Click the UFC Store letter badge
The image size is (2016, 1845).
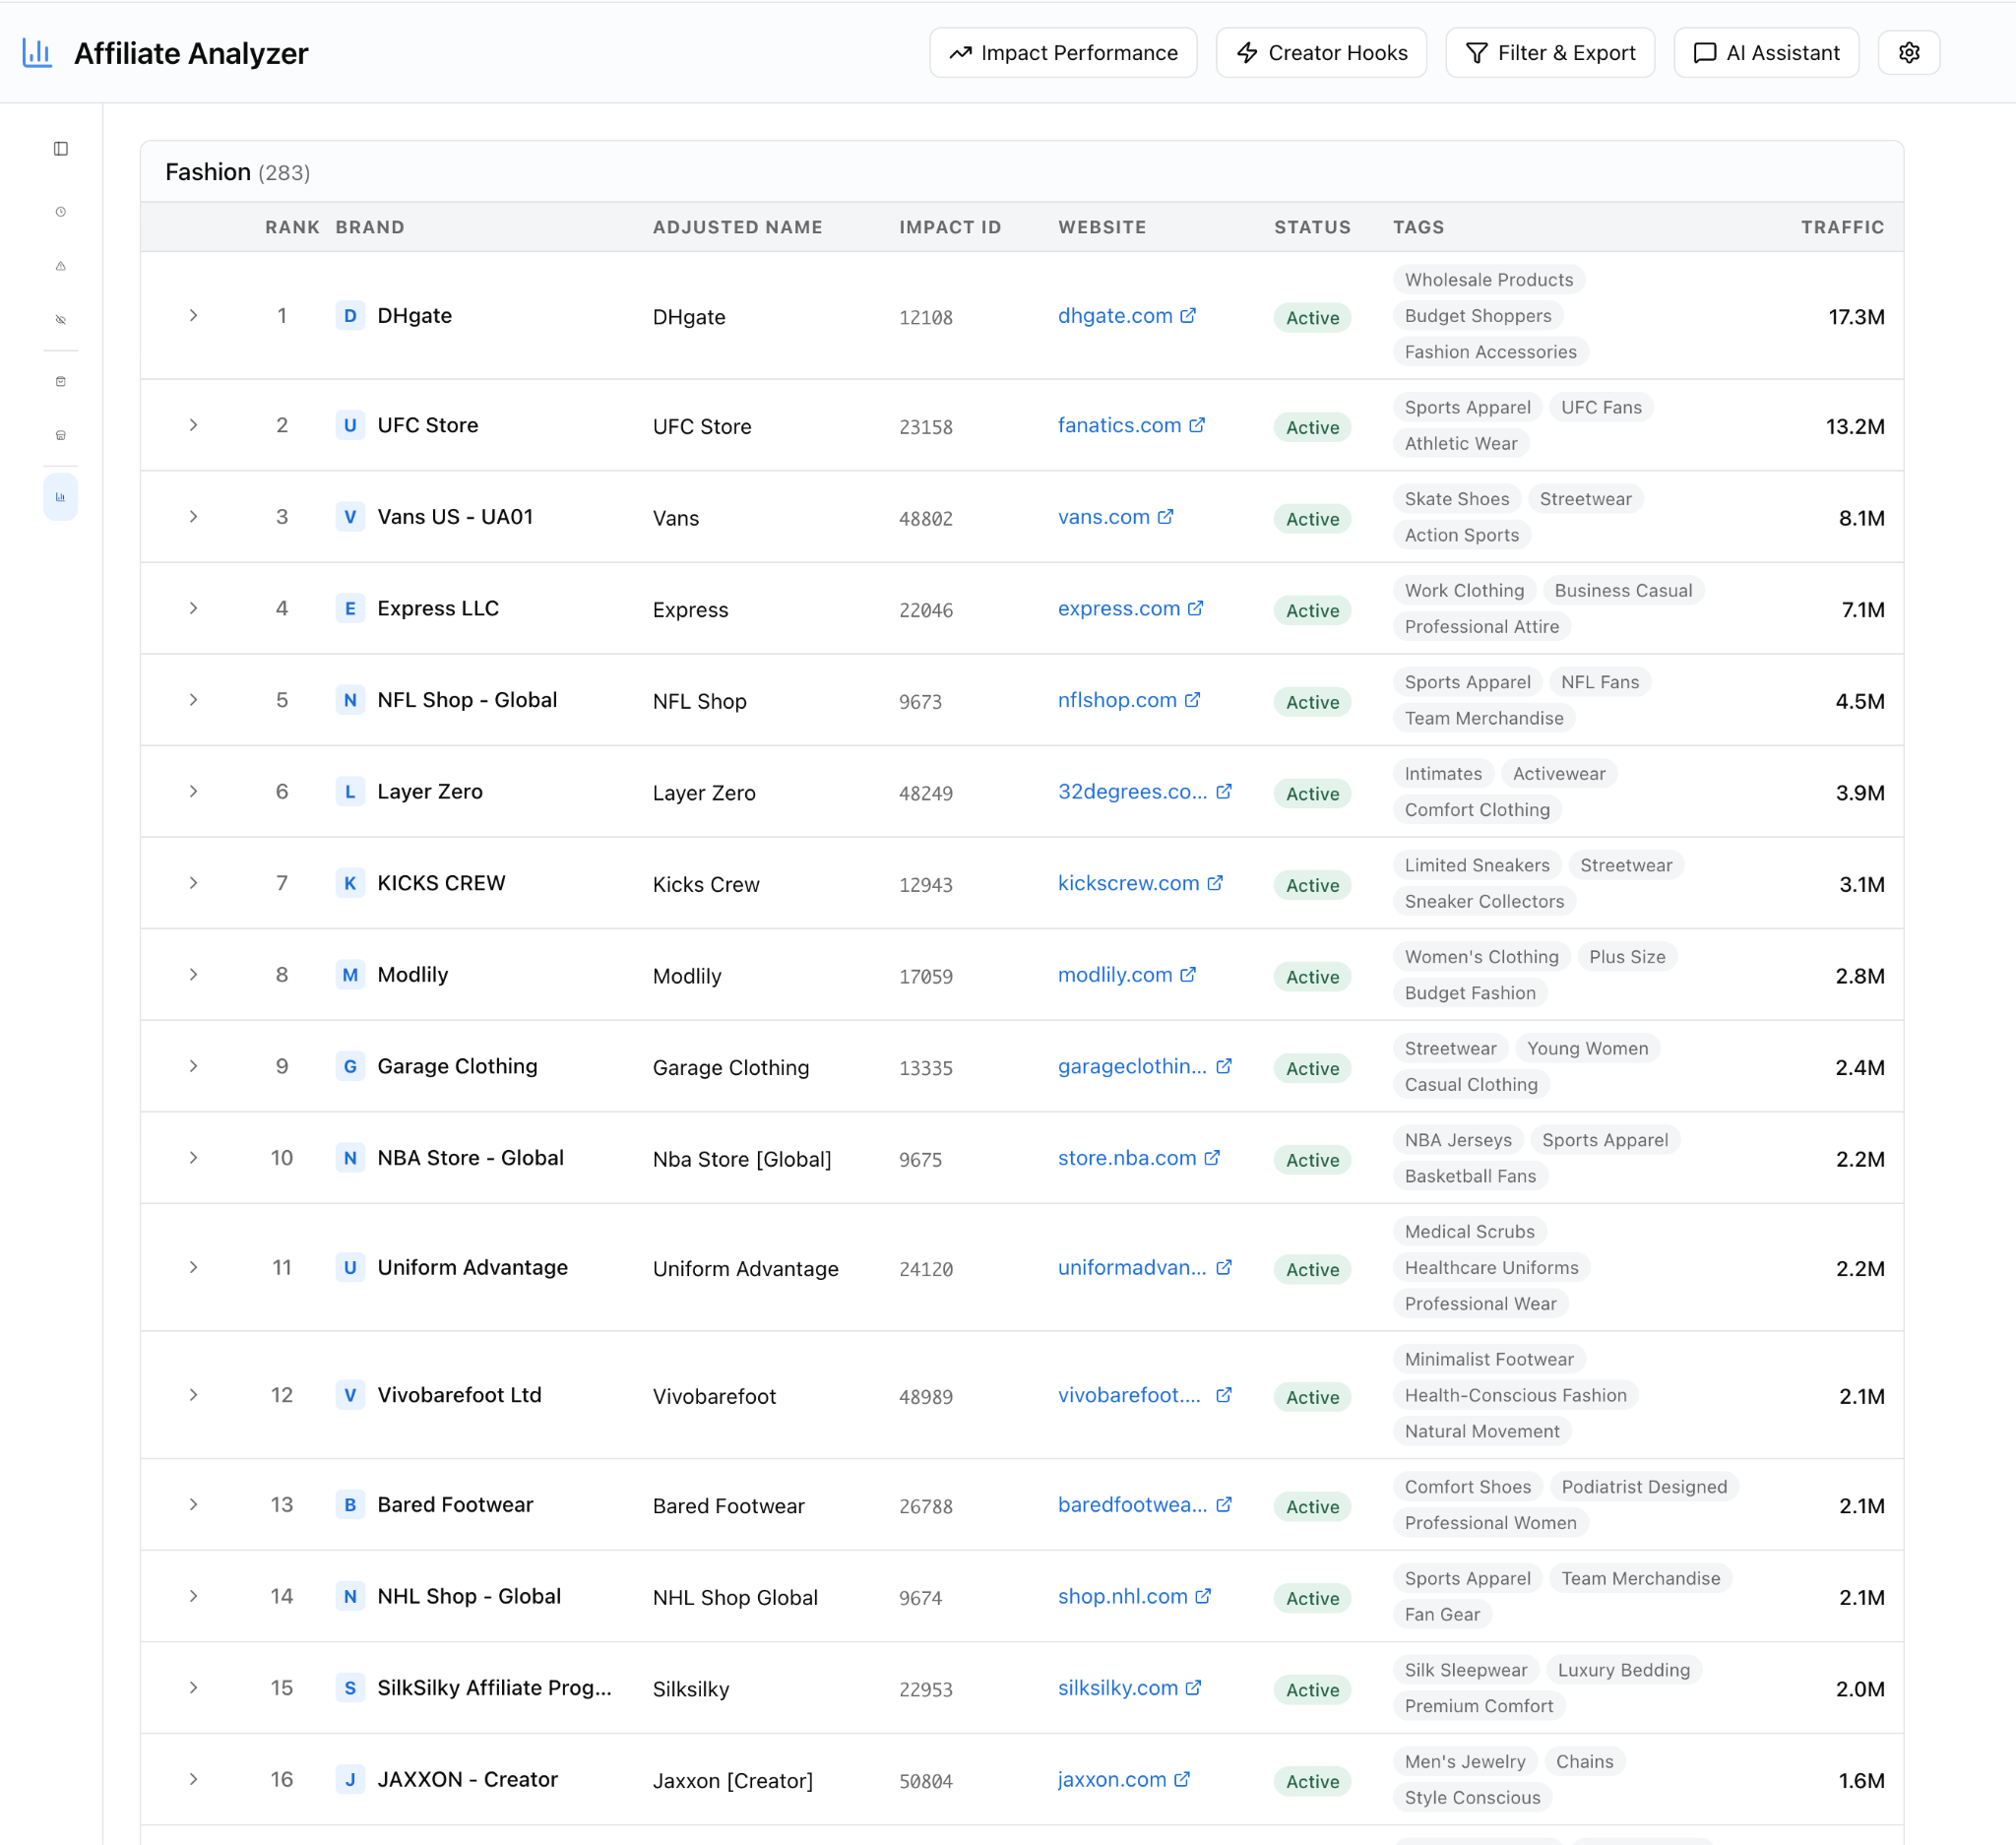click(350, 426)
